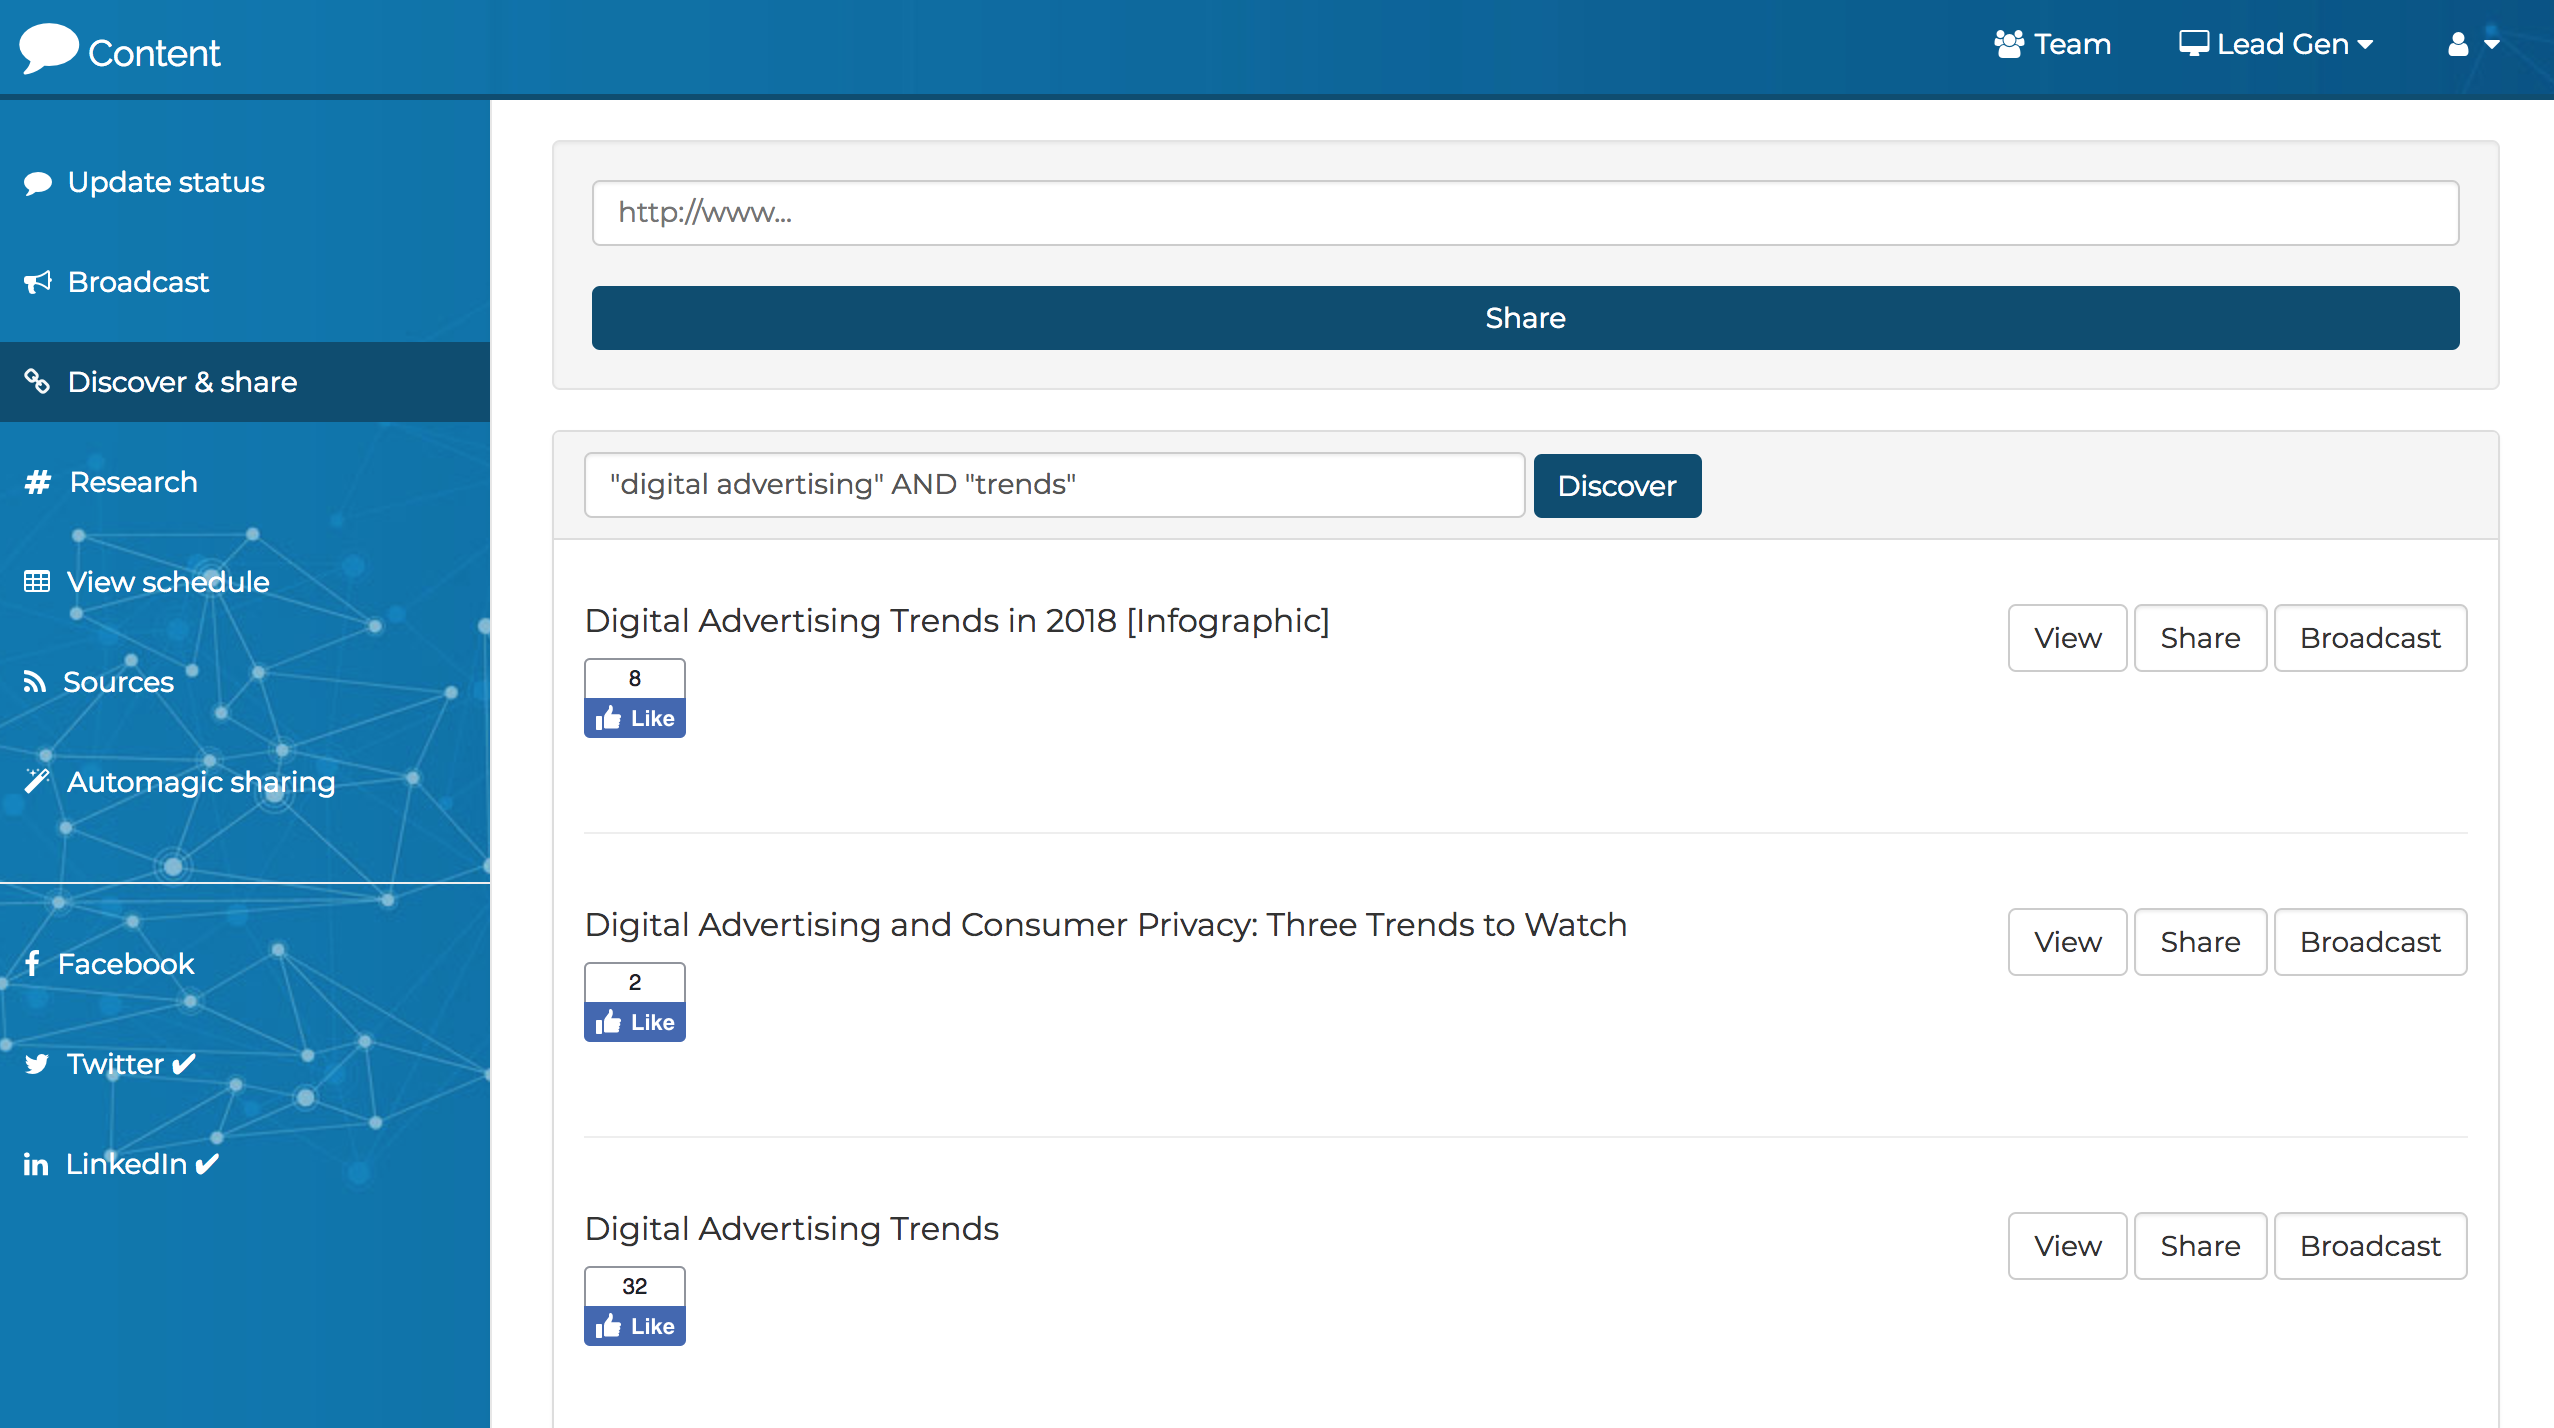Select Discover & share in sidebar
The width and height of the screenshot is (2554, 1428).
pos(182,382)
